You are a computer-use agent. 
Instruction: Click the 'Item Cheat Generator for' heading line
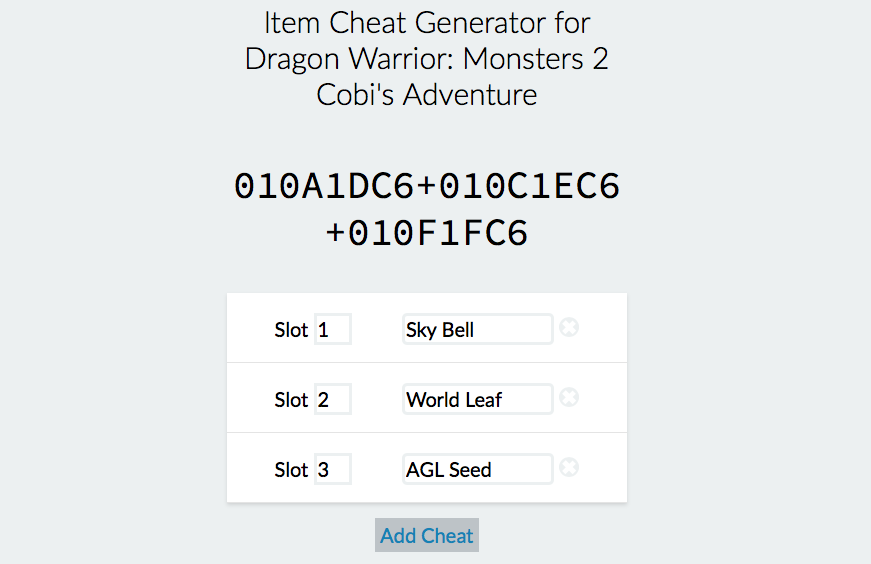(x=427, y=23)
